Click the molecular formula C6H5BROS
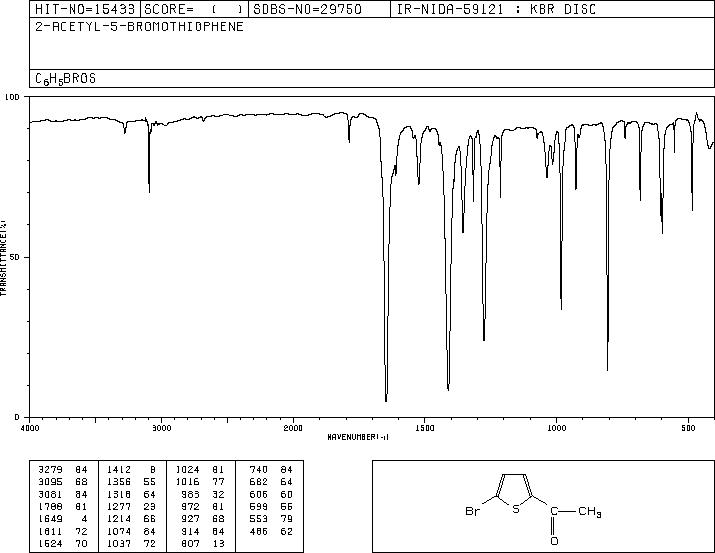This screenshot has width=715, height=553. [65, 79]
